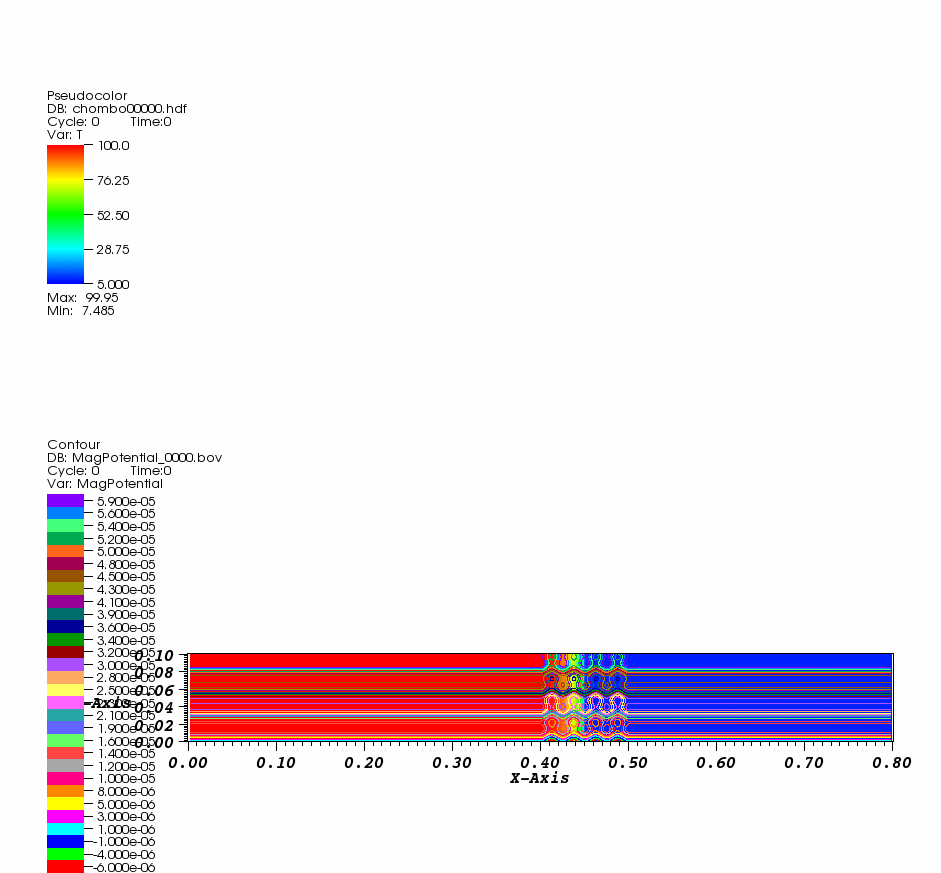Click the teal 3.900e-05 contour swatch
The height and width of the screenshot is (873, 941).
(65, 614)
